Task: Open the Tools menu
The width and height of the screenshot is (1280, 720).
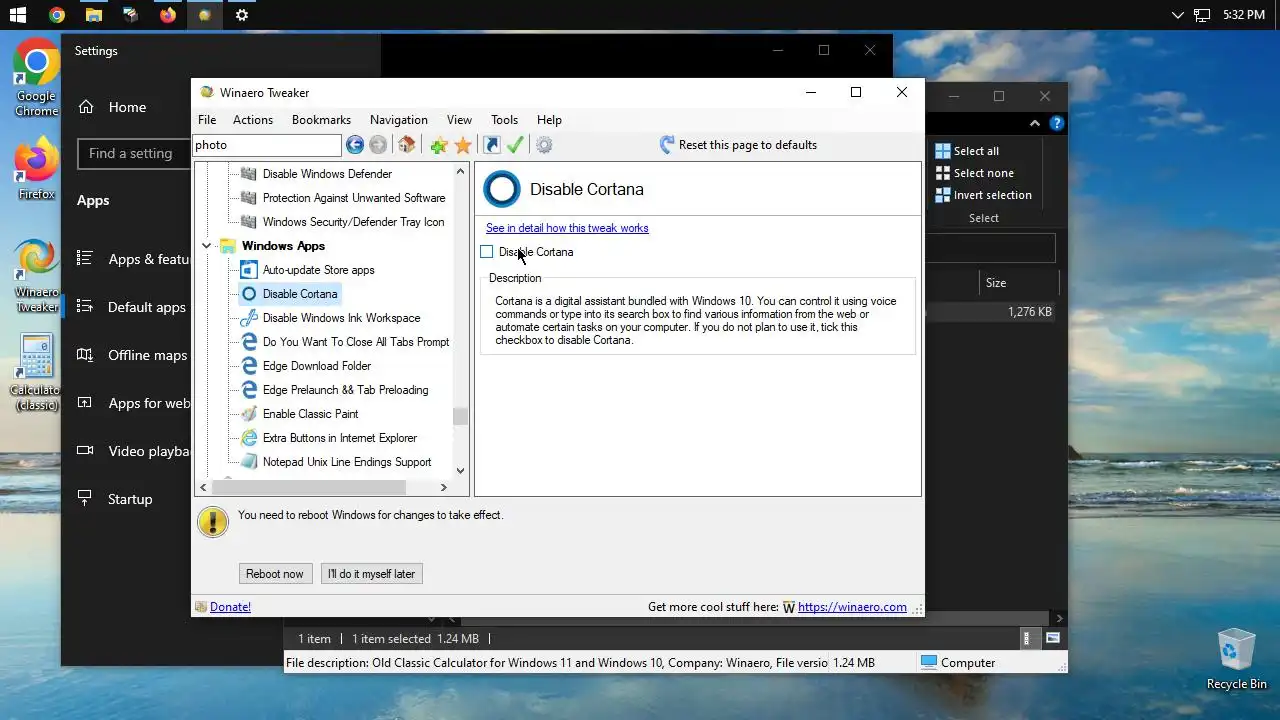Action: [504, 120]
